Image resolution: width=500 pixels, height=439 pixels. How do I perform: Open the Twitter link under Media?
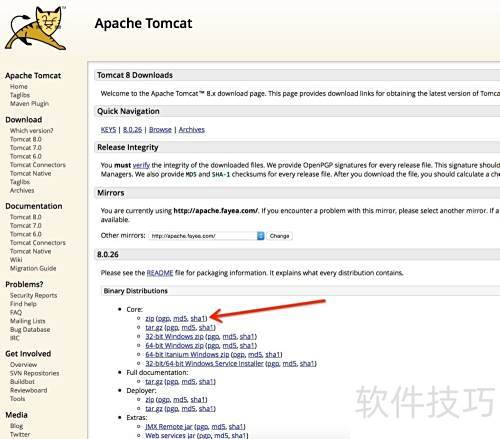[x=20, y=435]
